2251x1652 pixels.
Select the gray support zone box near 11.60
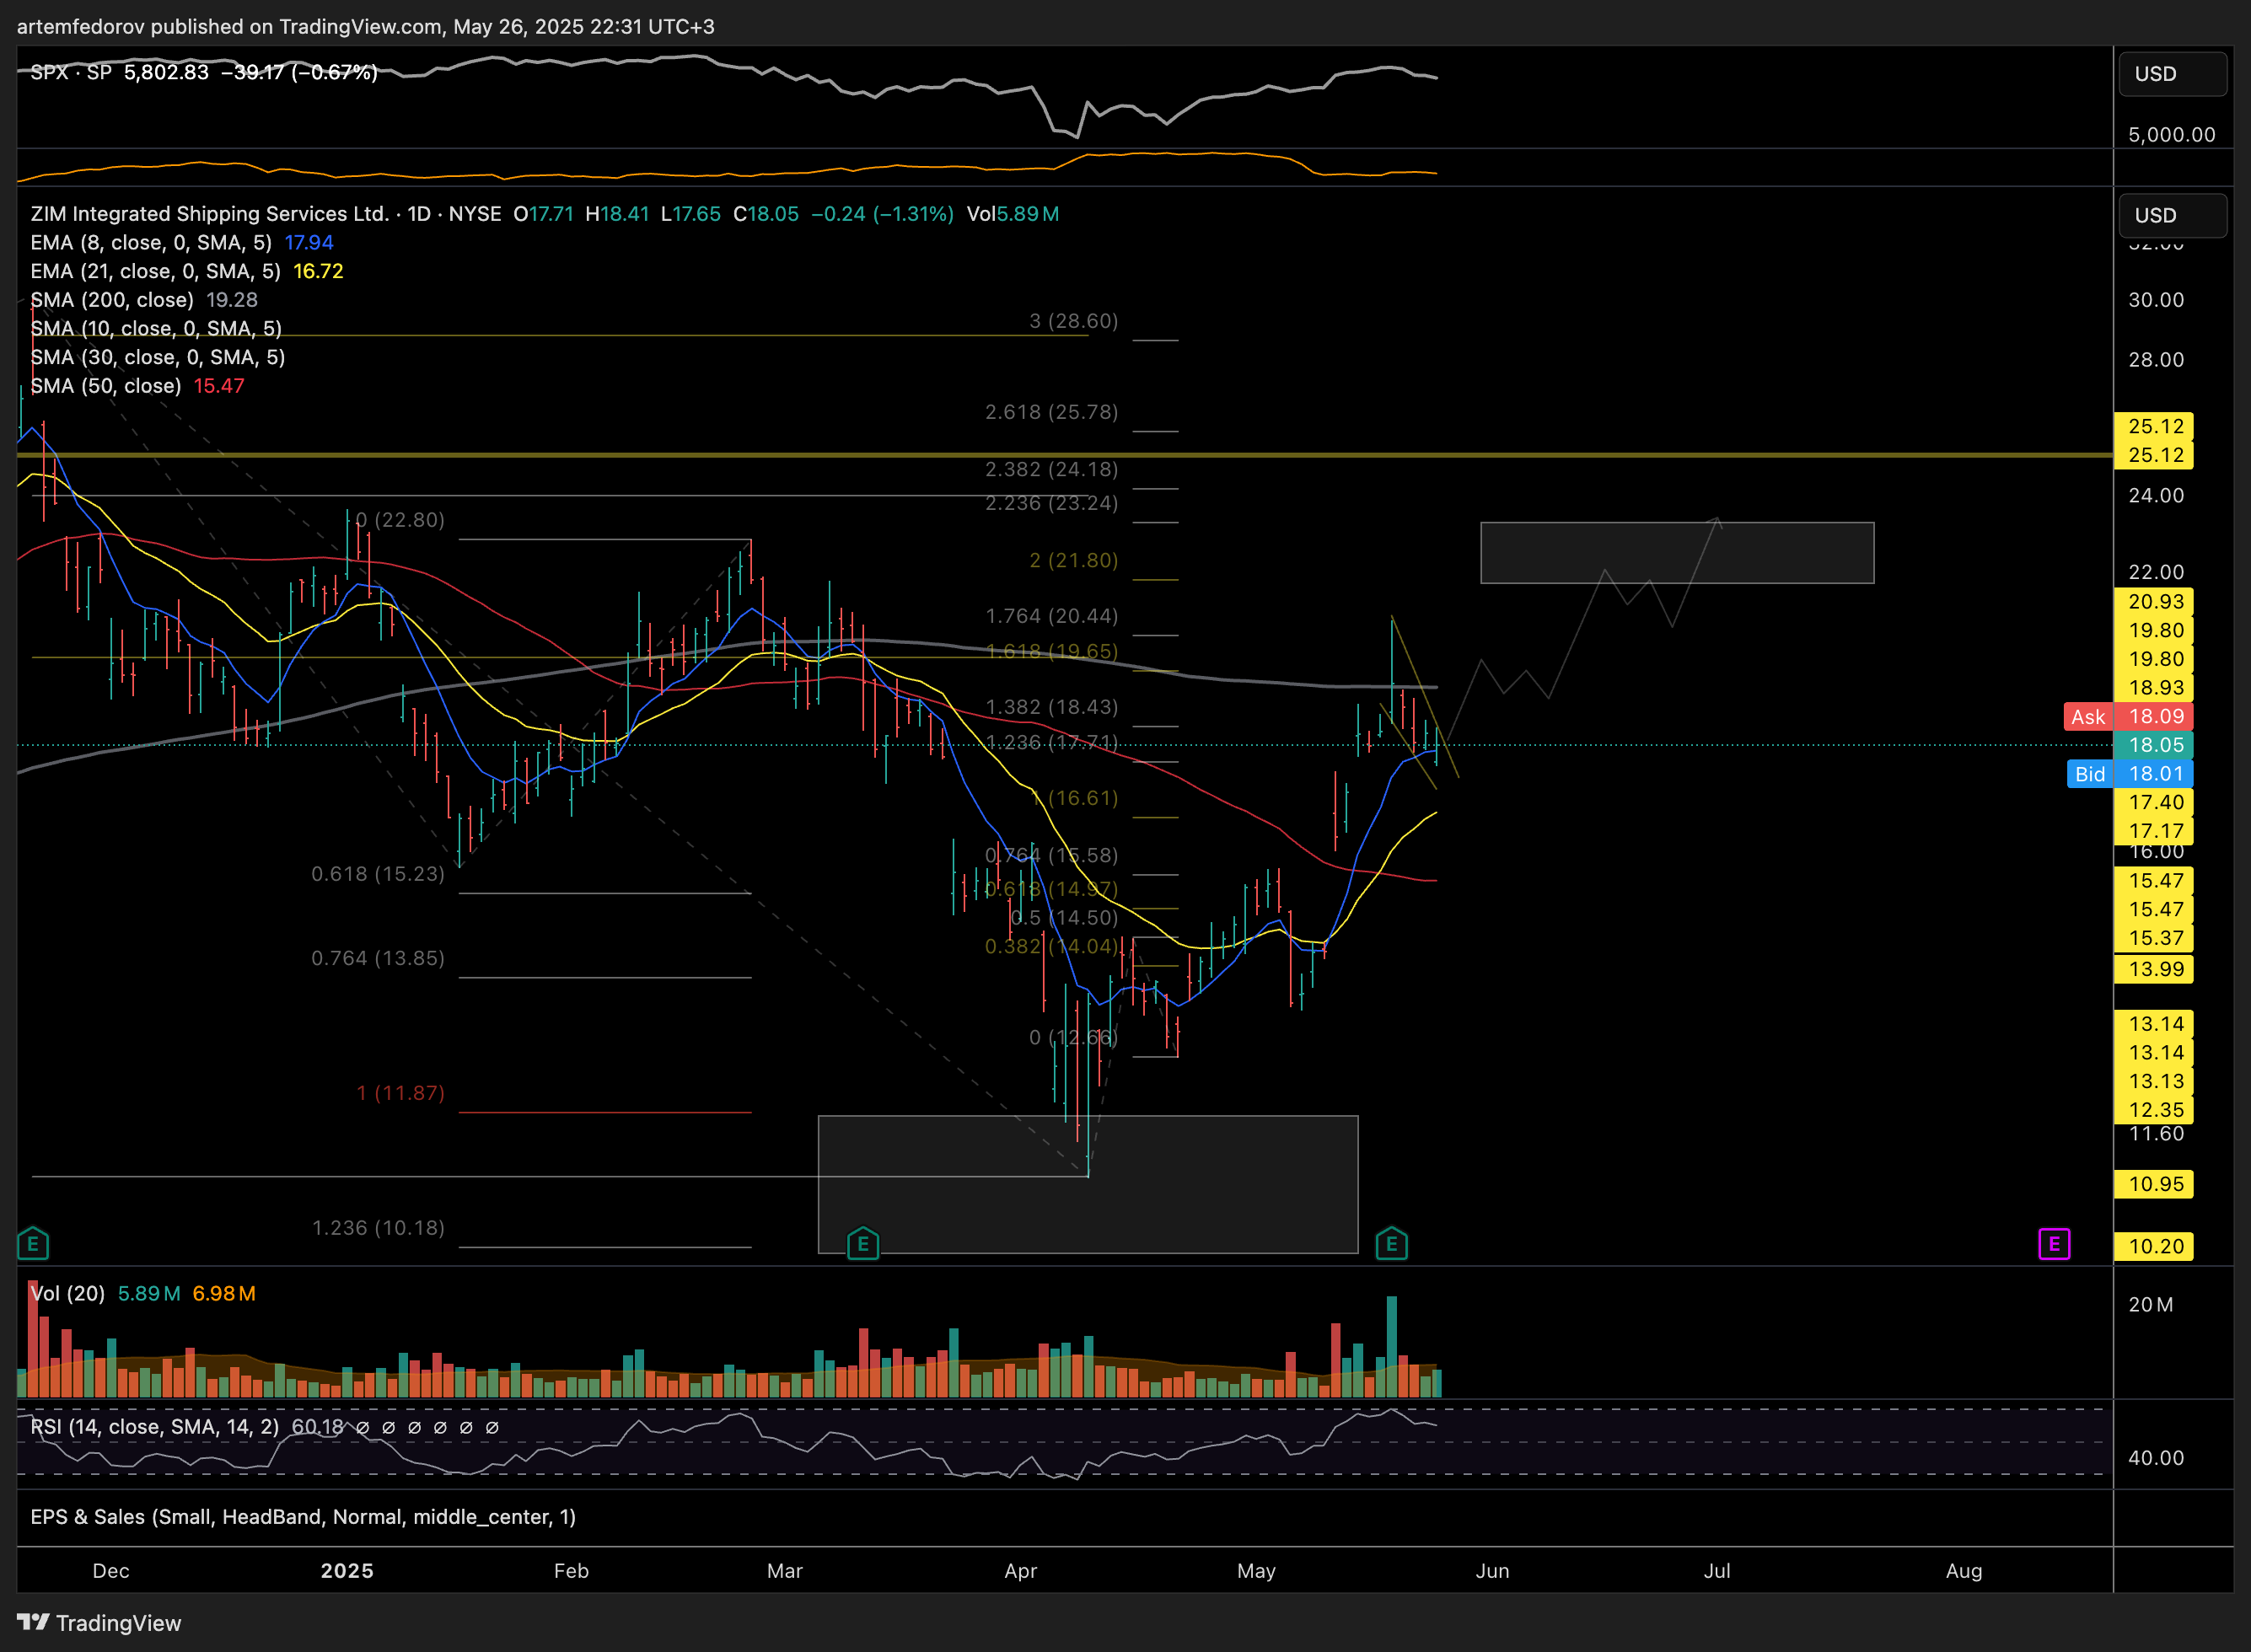tap(1088, 1184)
